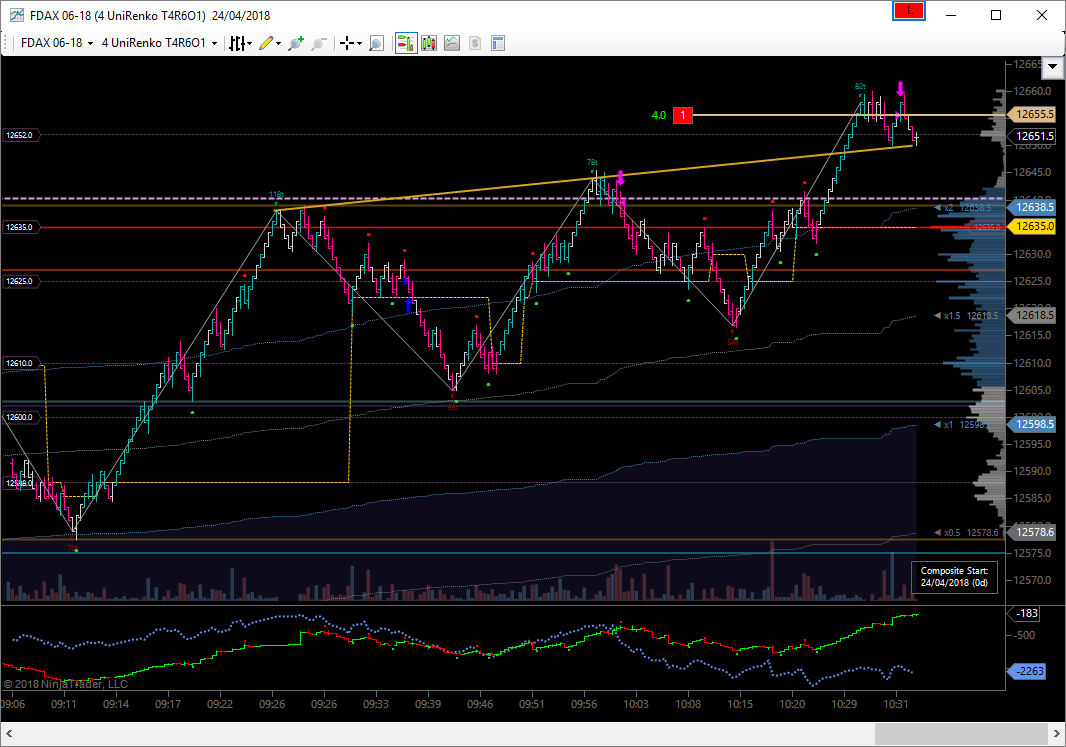Viewport: 1066px width, 747px height.
Task: Click the blue -2263 indicator value marker
Action: click(1025, 671)
